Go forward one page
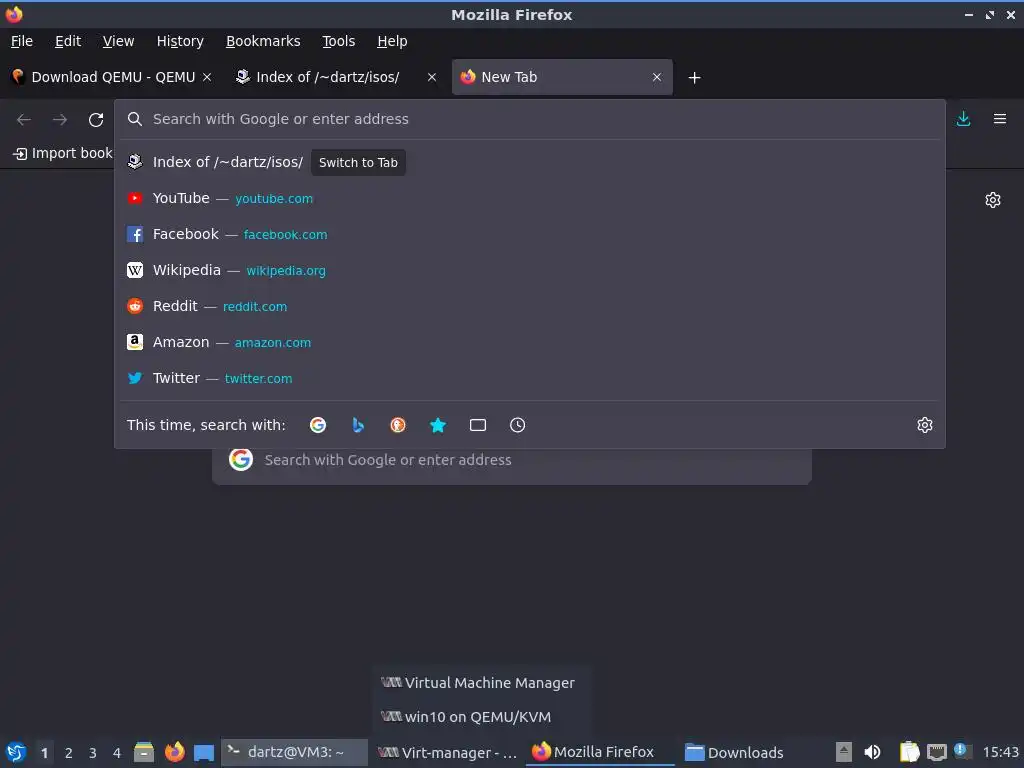Screen dimensions: 1024x768 point(59,120)
